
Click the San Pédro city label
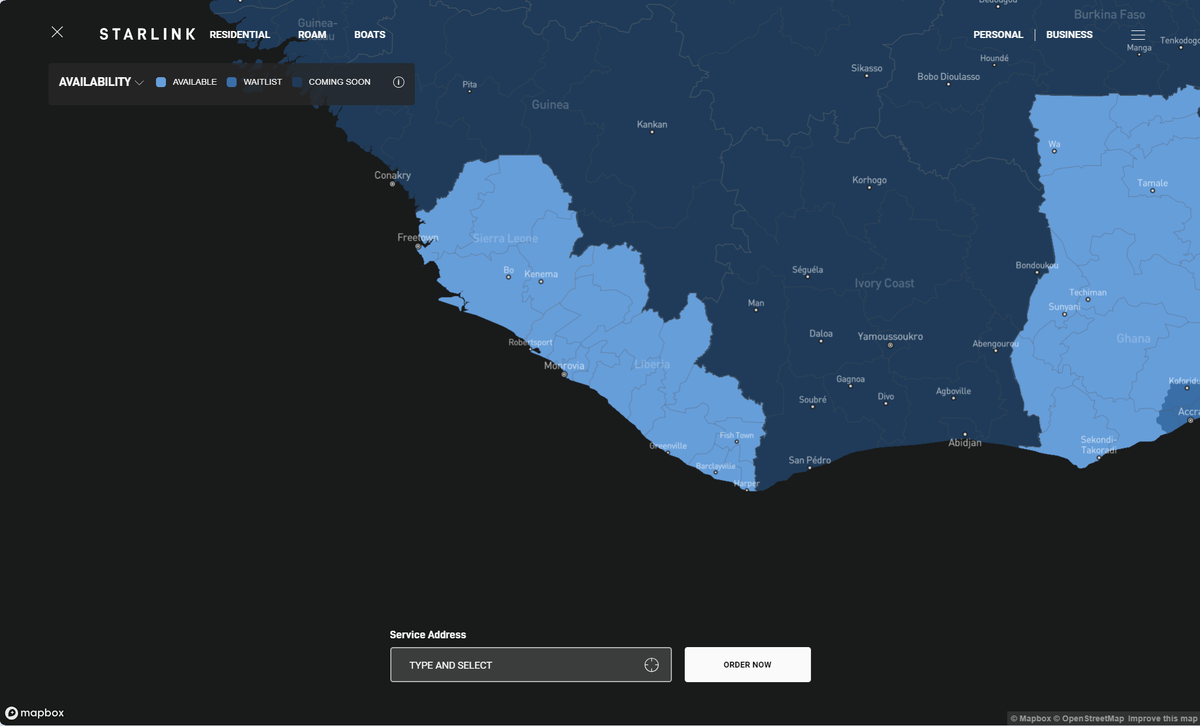coord(810,460)
